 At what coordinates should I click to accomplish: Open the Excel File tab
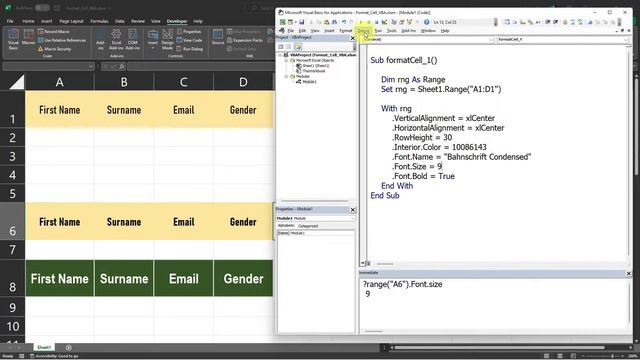10,21
